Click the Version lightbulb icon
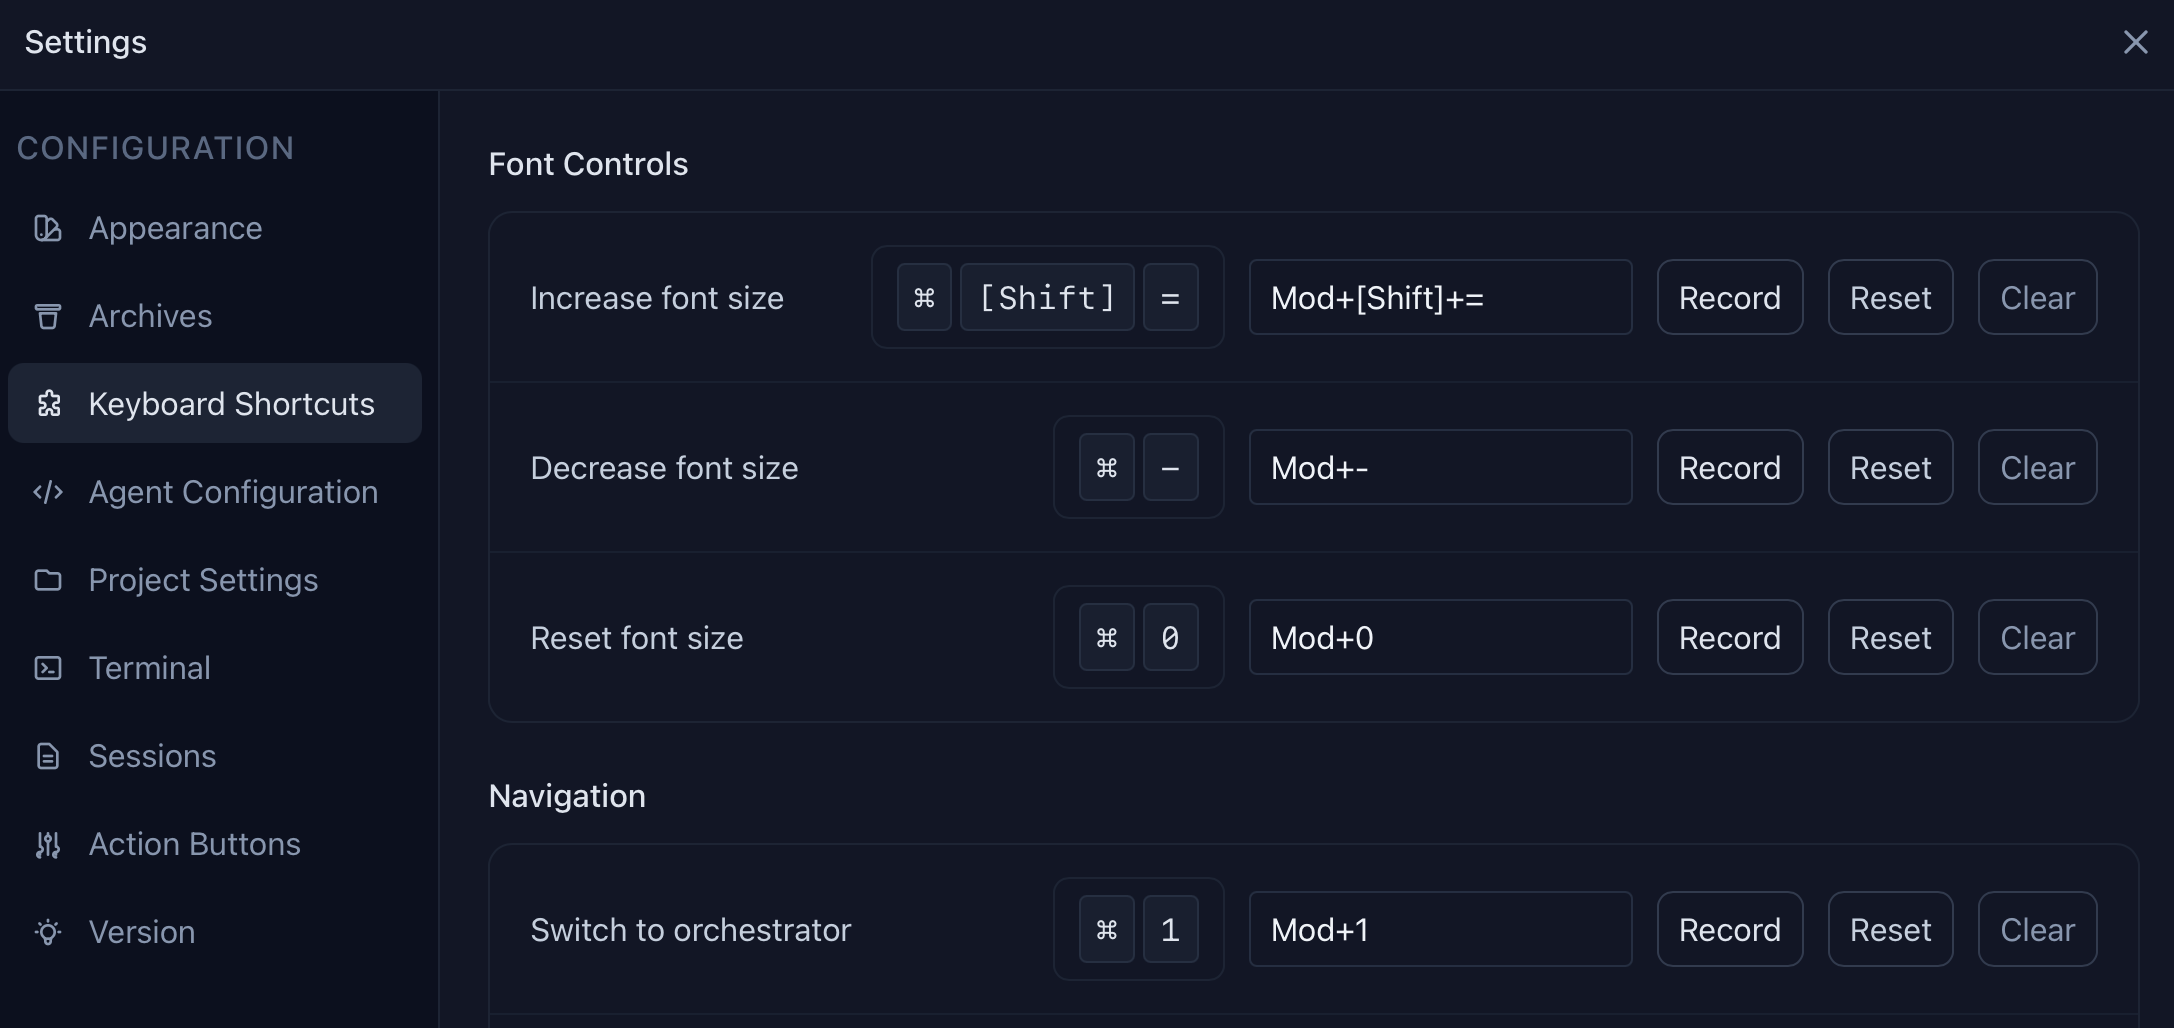The image size is (2174, 1028). (47, 932)
